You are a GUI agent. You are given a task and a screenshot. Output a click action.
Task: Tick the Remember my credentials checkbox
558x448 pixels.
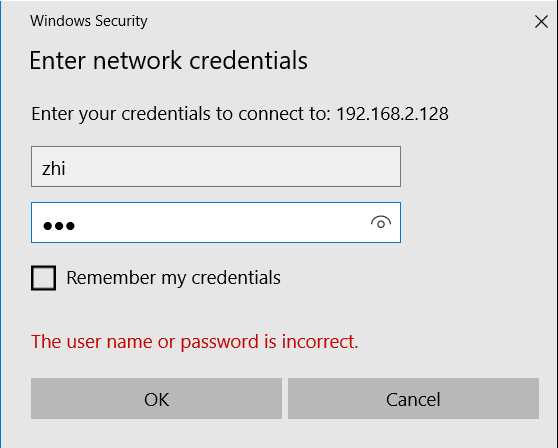click(43, 278)
